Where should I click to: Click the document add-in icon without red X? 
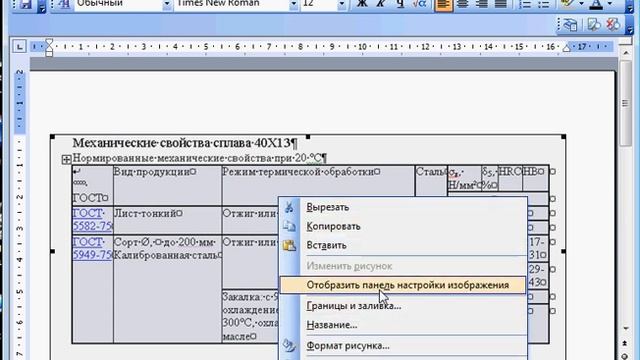593,24
